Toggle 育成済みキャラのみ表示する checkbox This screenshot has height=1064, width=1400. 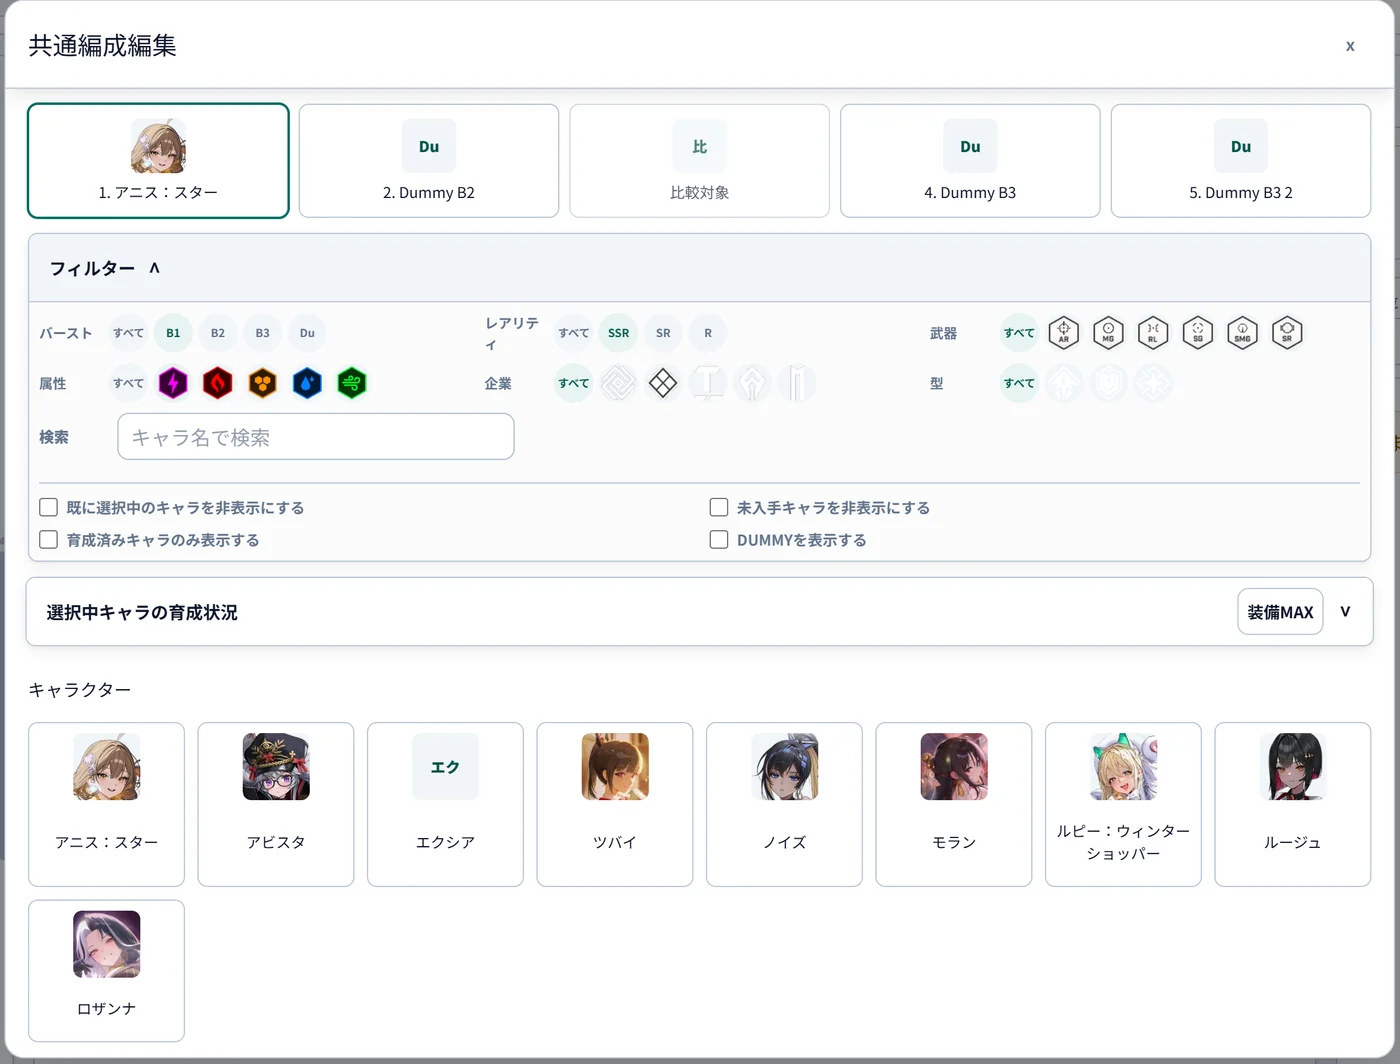[x=48, y=539]
